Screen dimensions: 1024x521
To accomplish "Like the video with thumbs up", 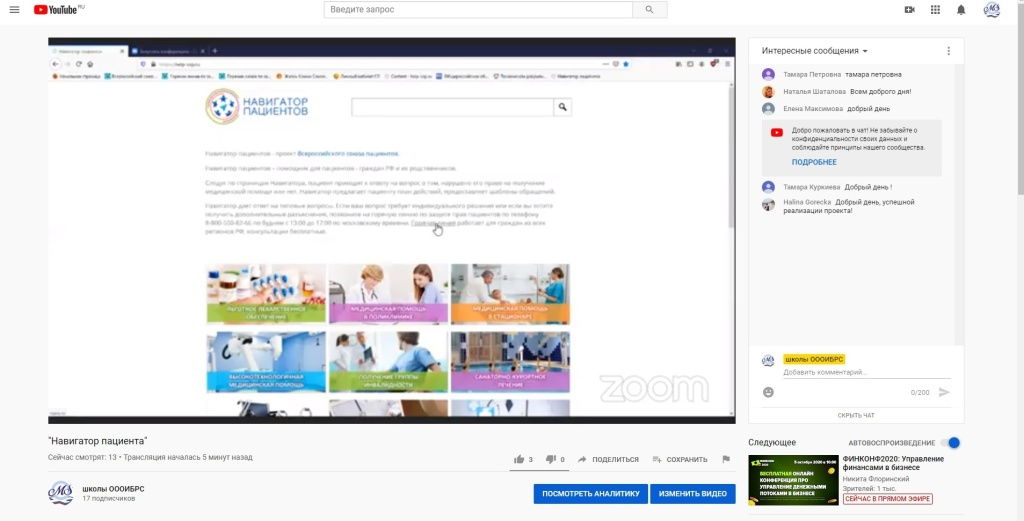I will [519, 459].
